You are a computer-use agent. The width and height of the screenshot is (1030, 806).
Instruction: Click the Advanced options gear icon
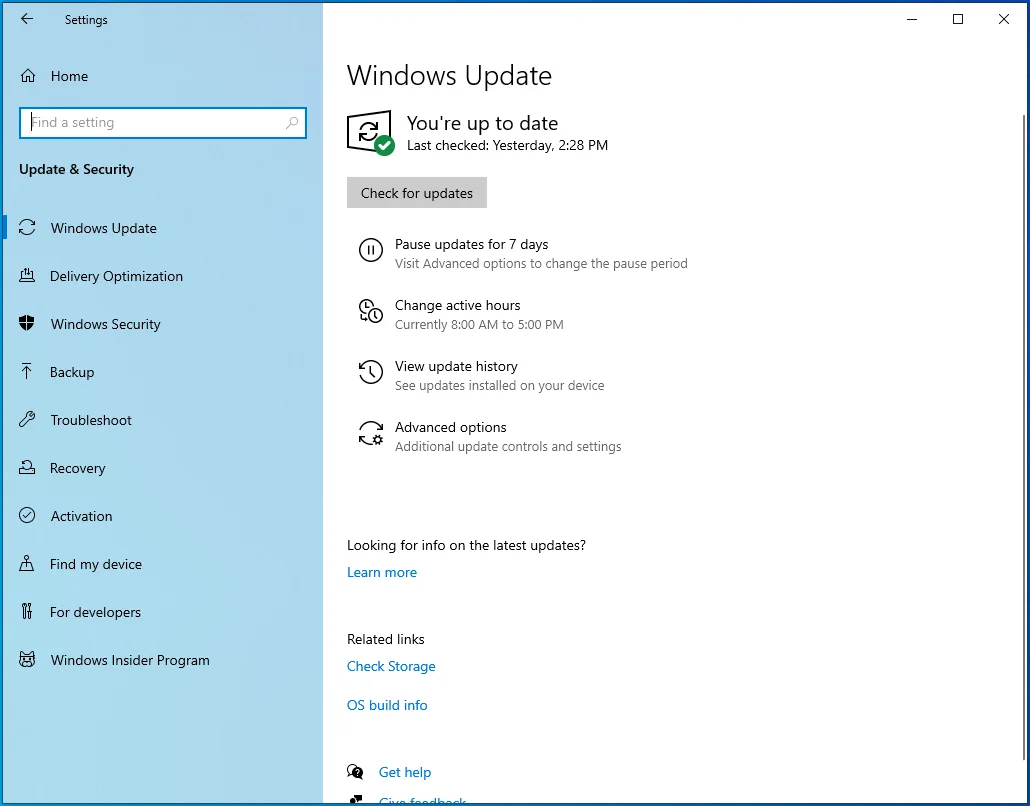pos(370,434)
